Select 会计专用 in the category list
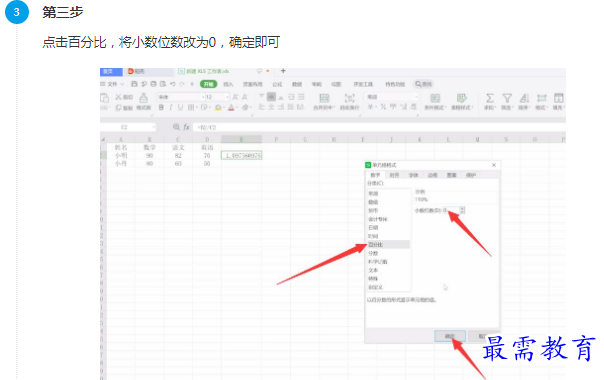Screen dimensions: 604x380 (388, 219)
